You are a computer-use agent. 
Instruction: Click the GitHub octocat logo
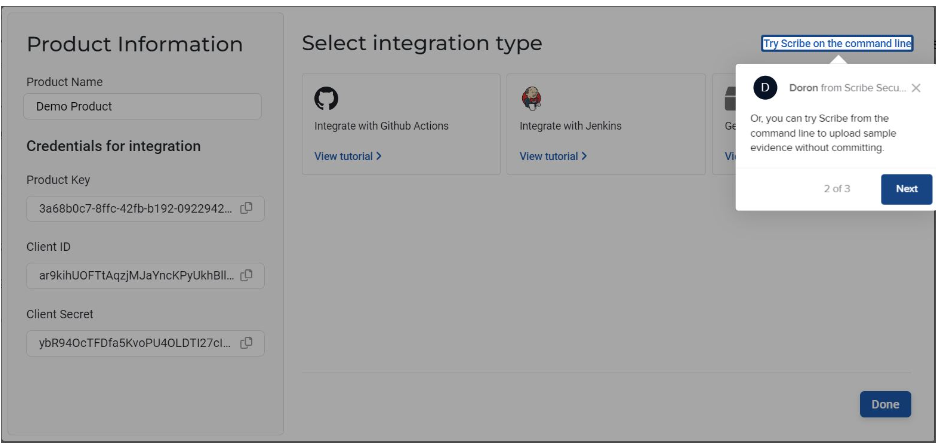[326, 98]
